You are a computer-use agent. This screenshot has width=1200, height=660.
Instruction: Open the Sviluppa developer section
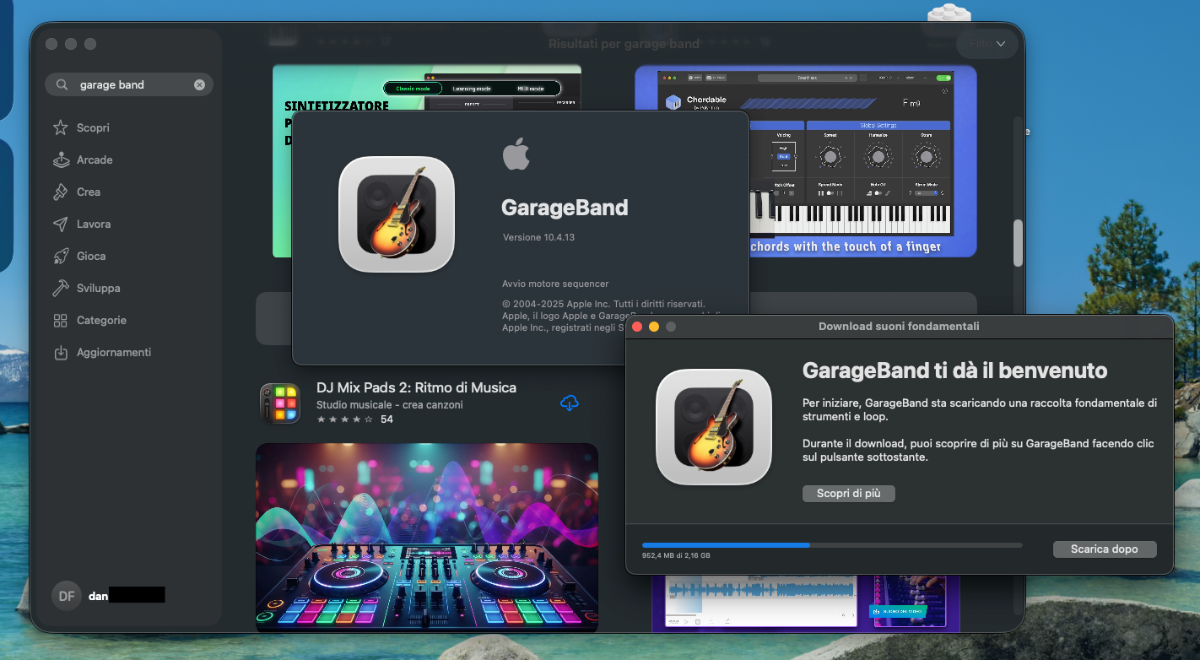(98, 288)
